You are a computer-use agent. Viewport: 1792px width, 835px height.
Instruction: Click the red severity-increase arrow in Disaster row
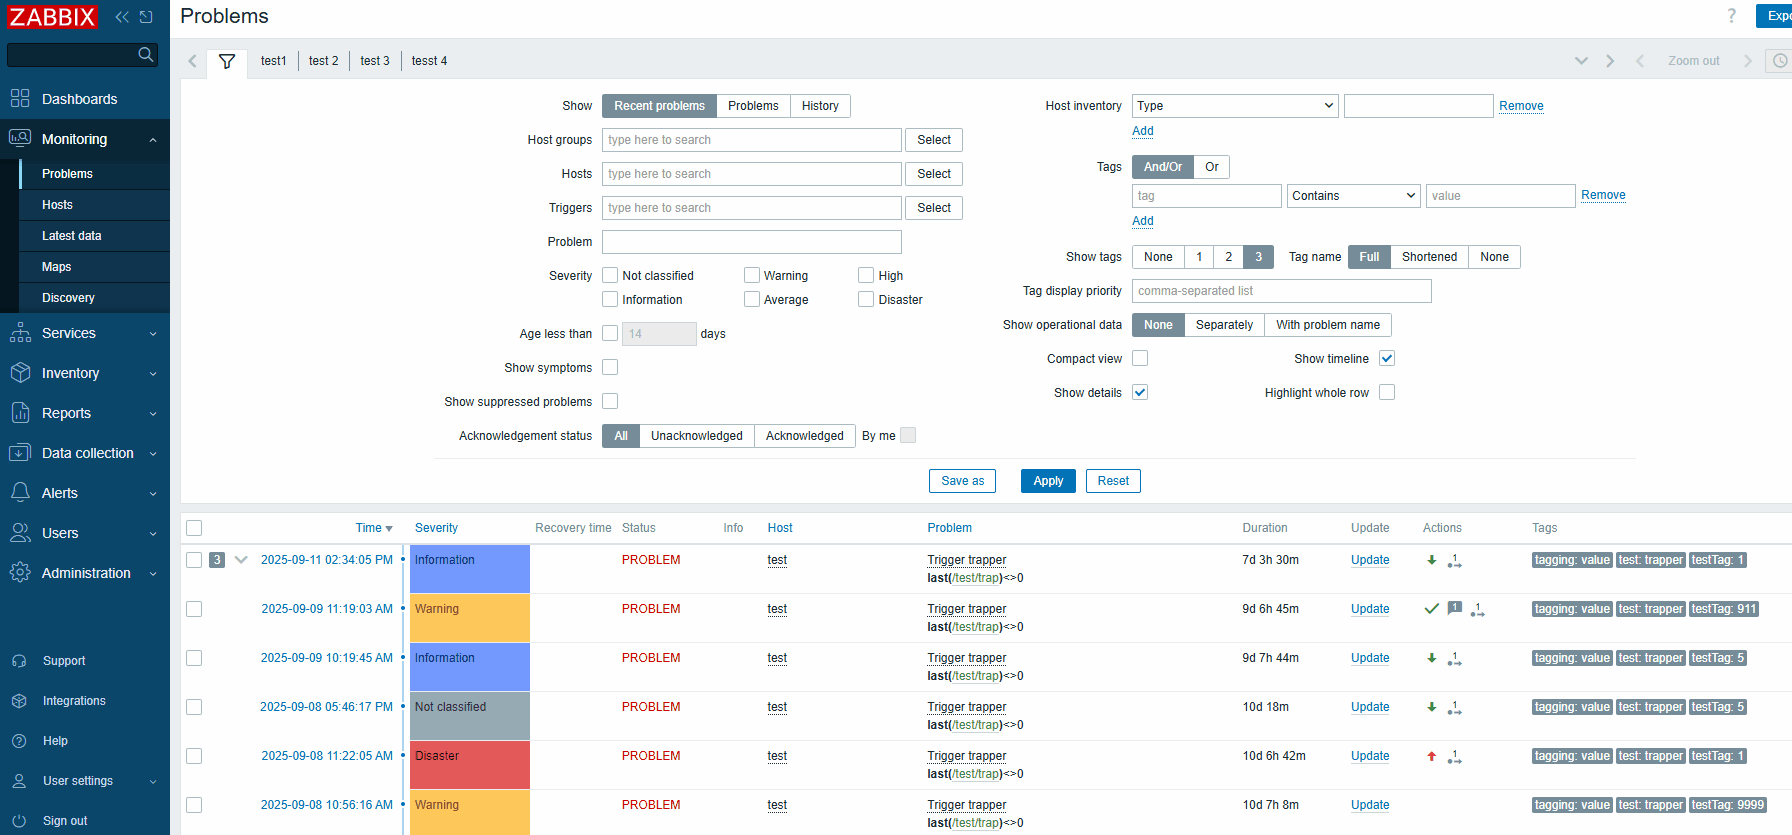(x=1432, y=757)
